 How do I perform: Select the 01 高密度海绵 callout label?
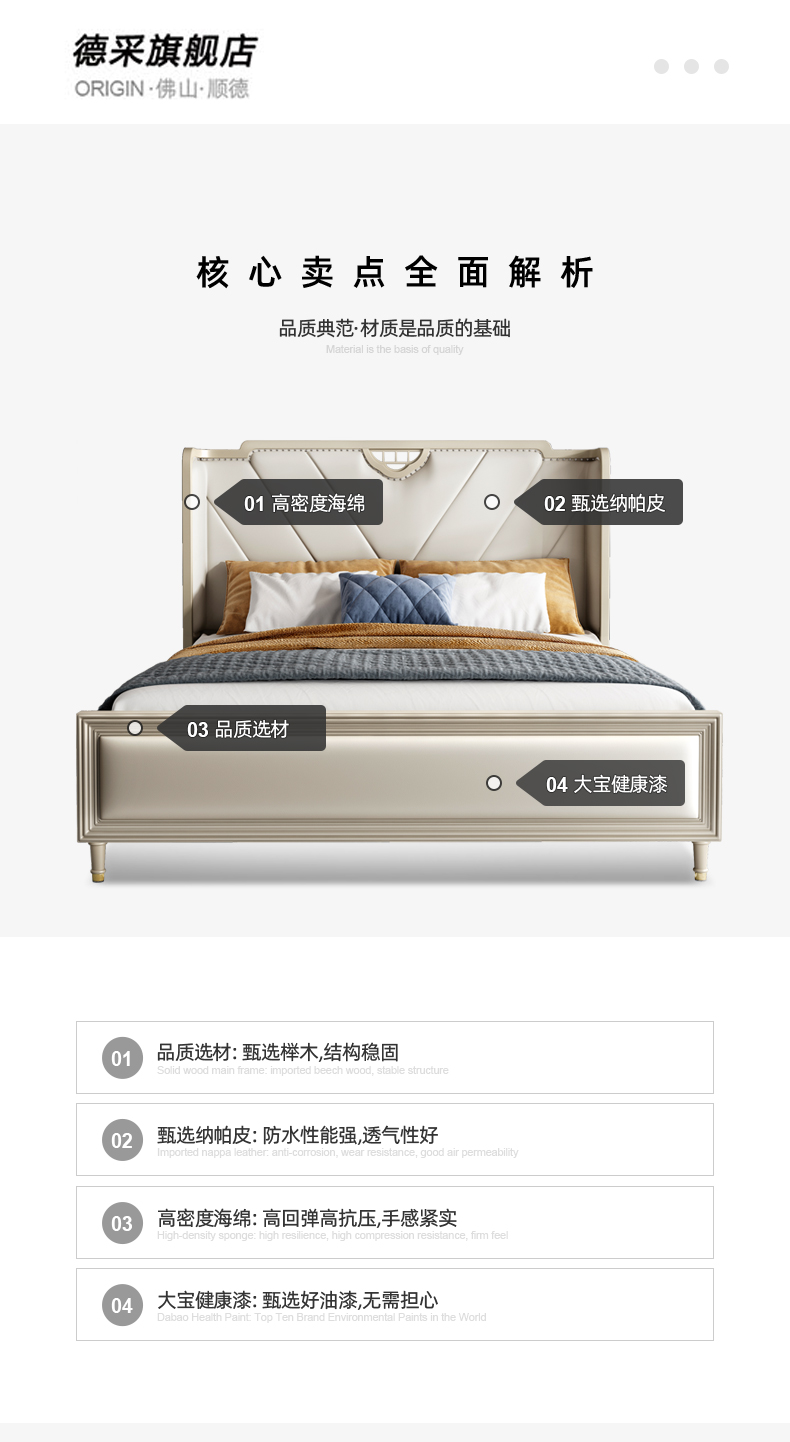coord(299,503)
